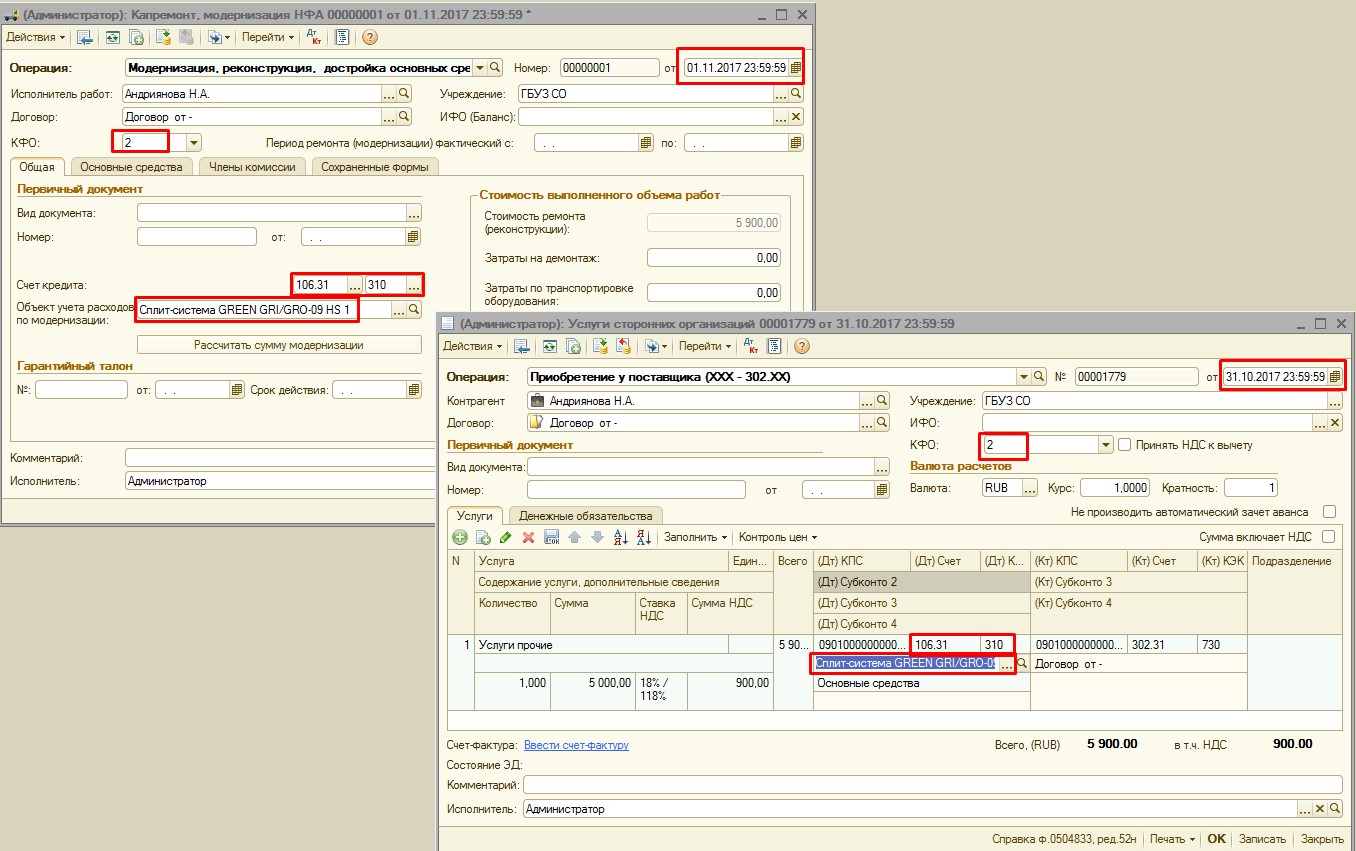The width and height of the screenshot is (1356, 851).
Task: Open the Операция dropdown for Приобретение у поставщика
Action: tap(1024, 377)
